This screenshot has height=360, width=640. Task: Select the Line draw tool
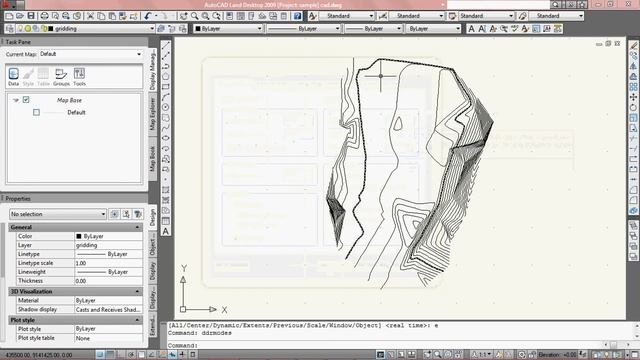pos(166,45)
